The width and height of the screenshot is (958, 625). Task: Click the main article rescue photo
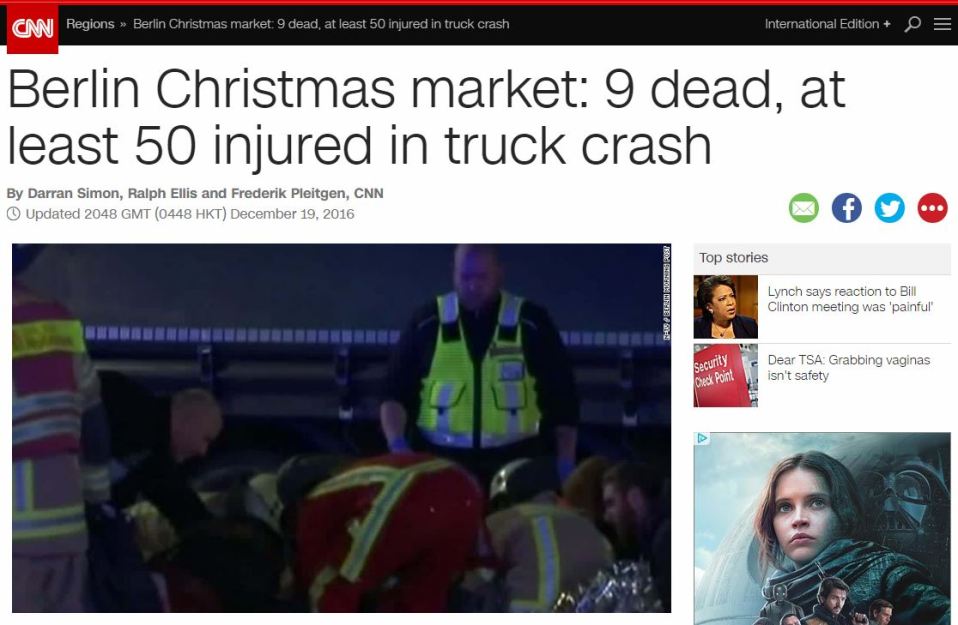point(342,428)
